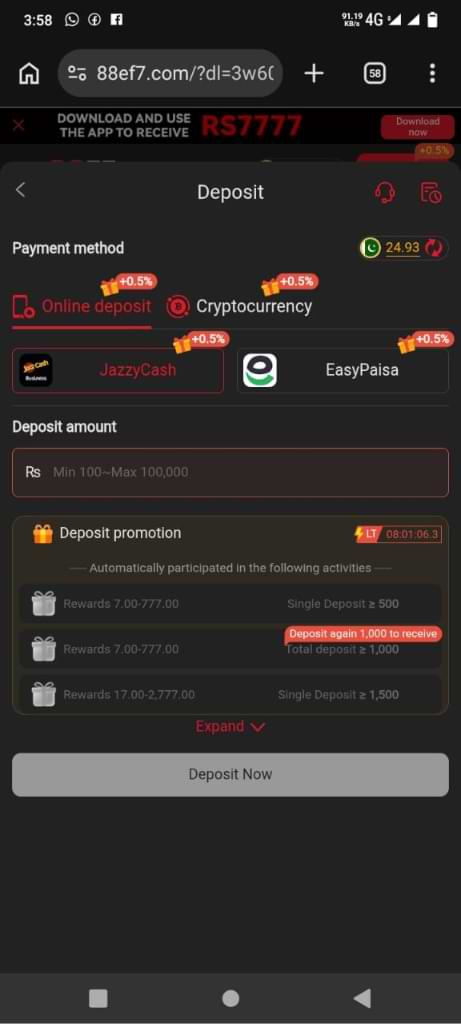Select JazzyCash payment option
Image resolution: width=461 pixels, height=1024 pixels.
pyautogui.click(x=118, y=370)
